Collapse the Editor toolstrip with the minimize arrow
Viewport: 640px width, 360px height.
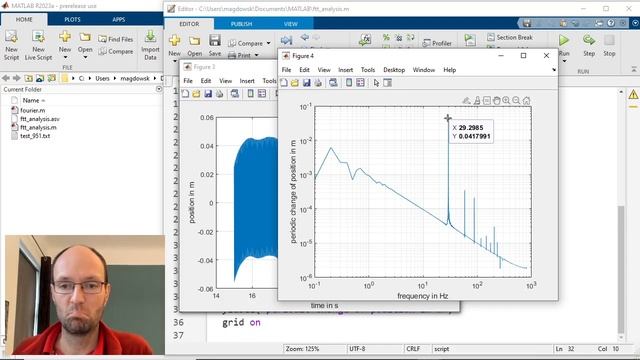(x=634, y=69)
